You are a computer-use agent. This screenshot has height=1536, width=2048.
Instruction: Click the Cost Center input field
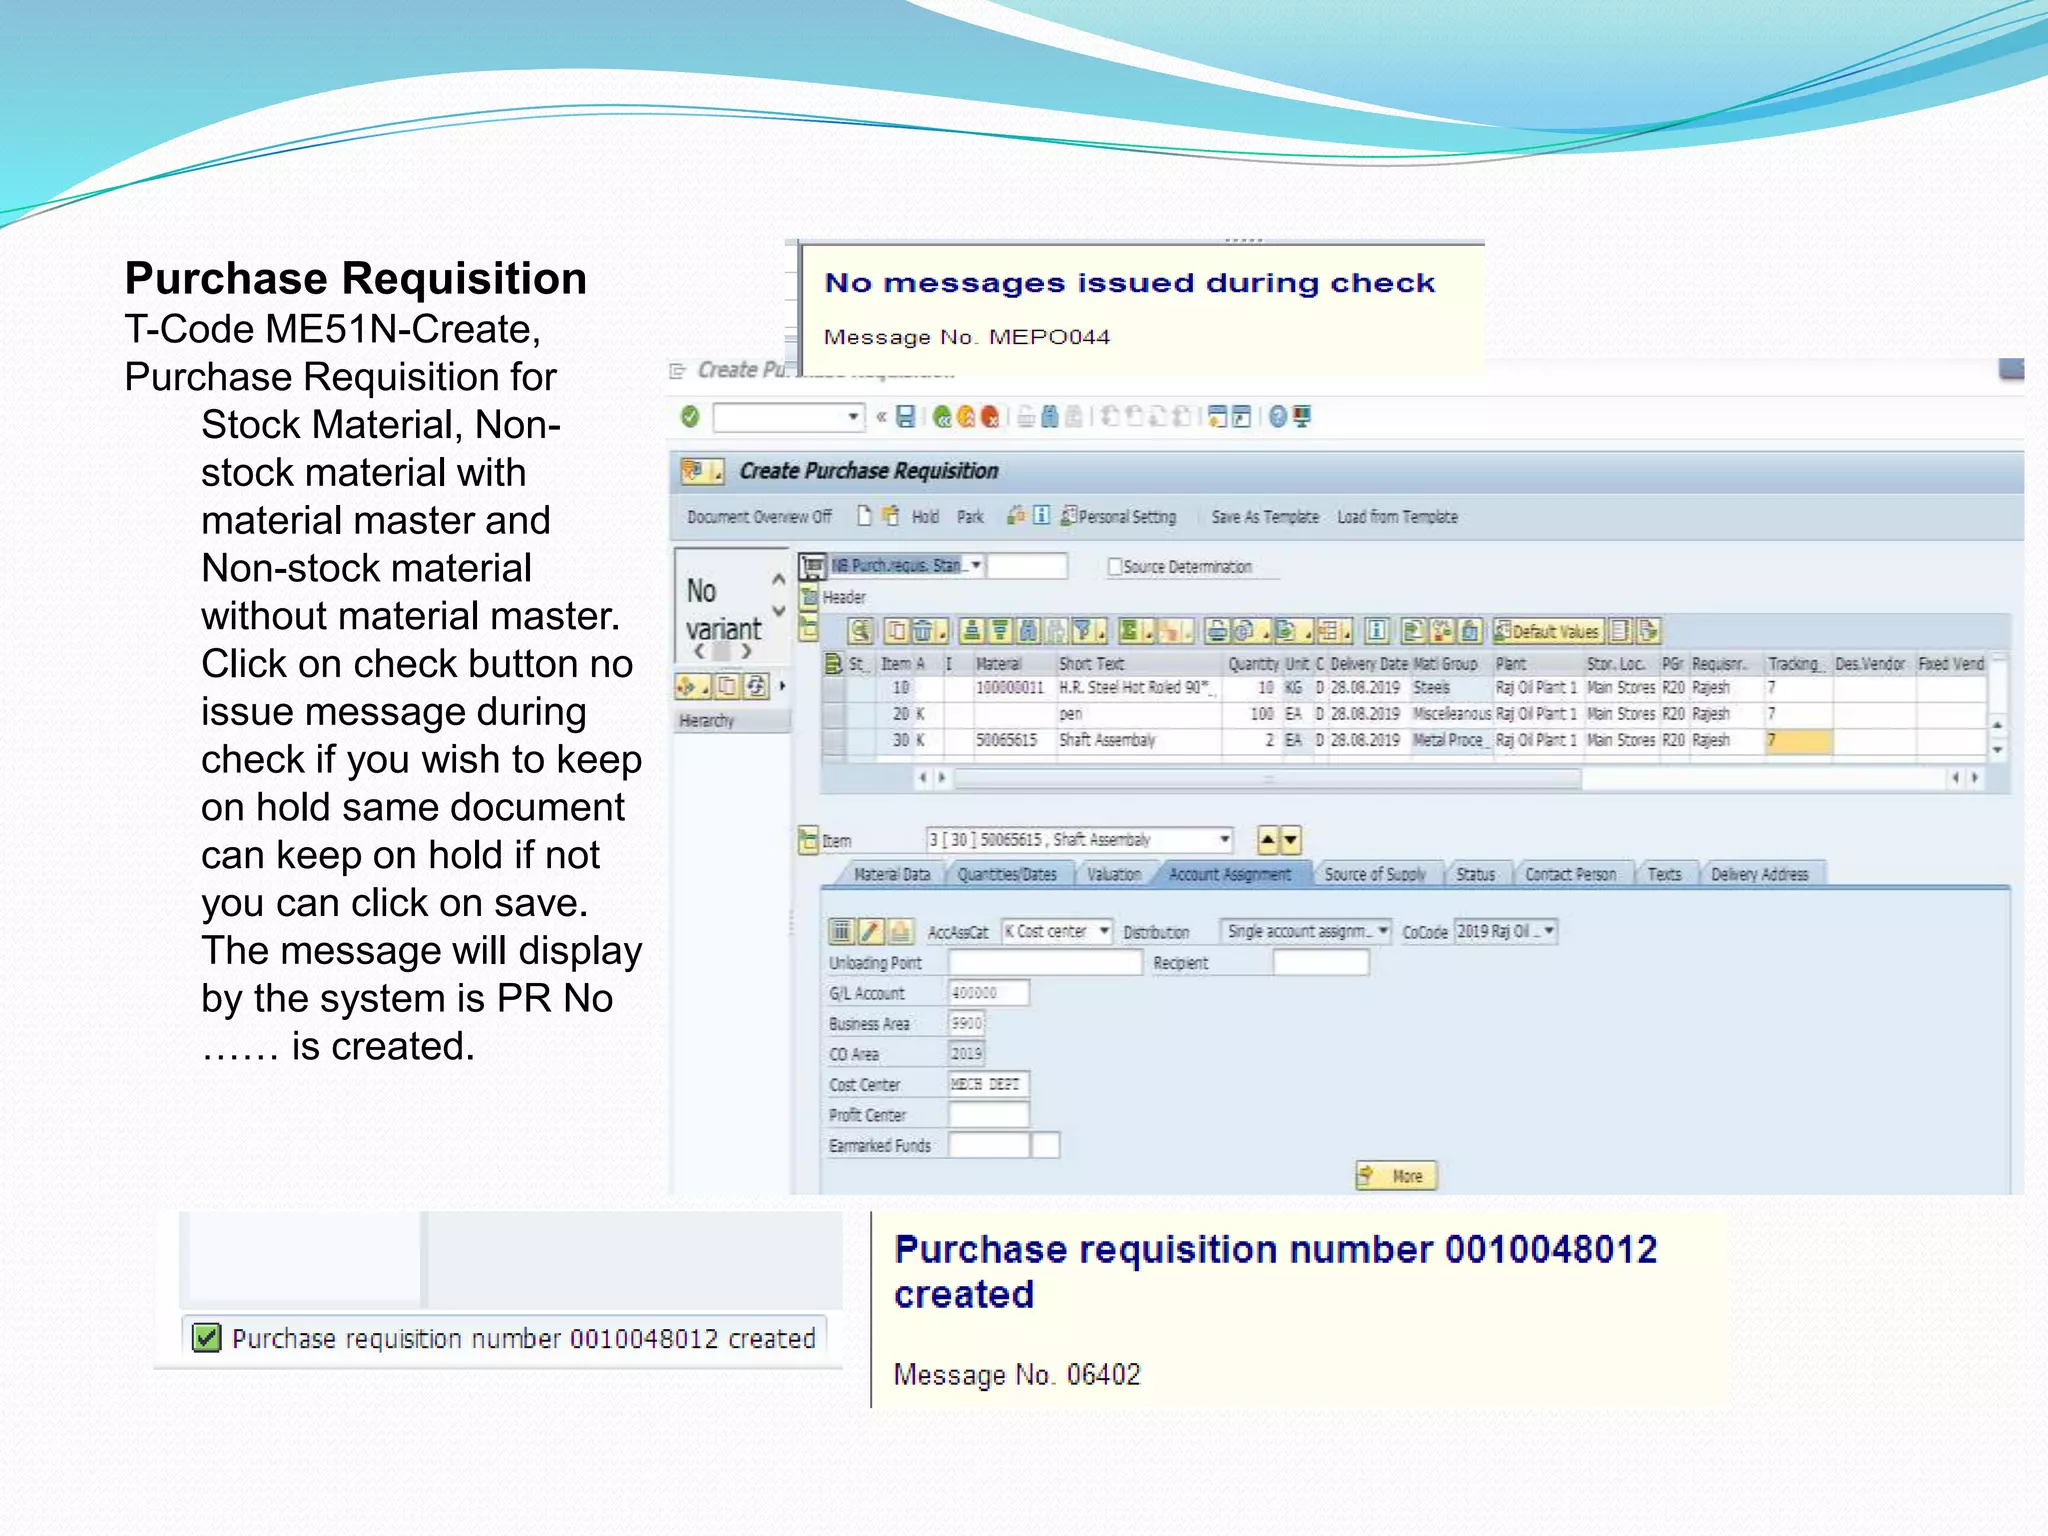click(987, 1084)
